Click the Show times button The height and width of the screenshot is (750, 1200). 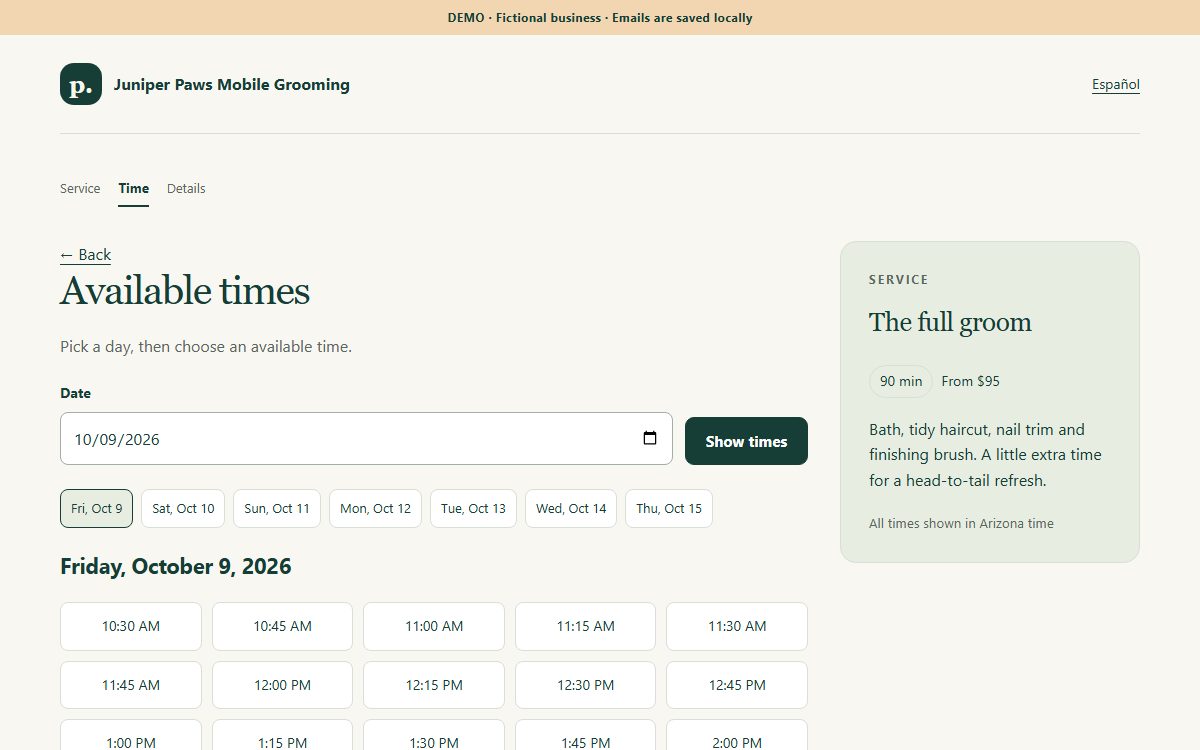point(746,441)
